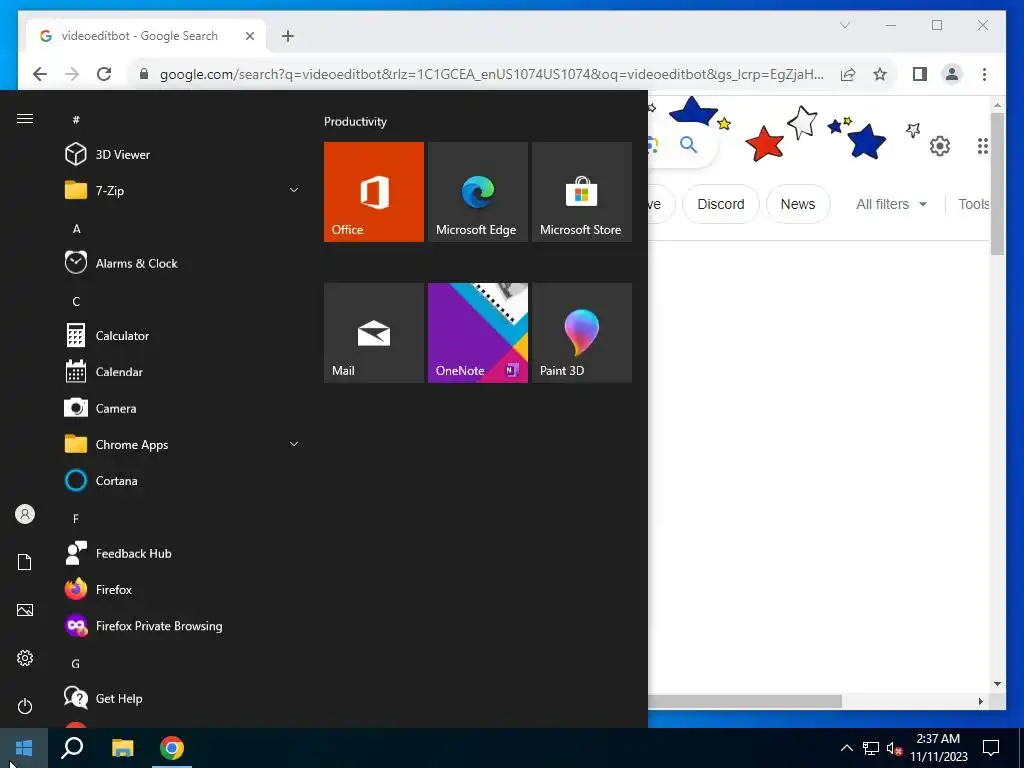The width and height of the screenshot is (1024, 768).
Task: Reload the Chrome page
Action: coord(104,74)
